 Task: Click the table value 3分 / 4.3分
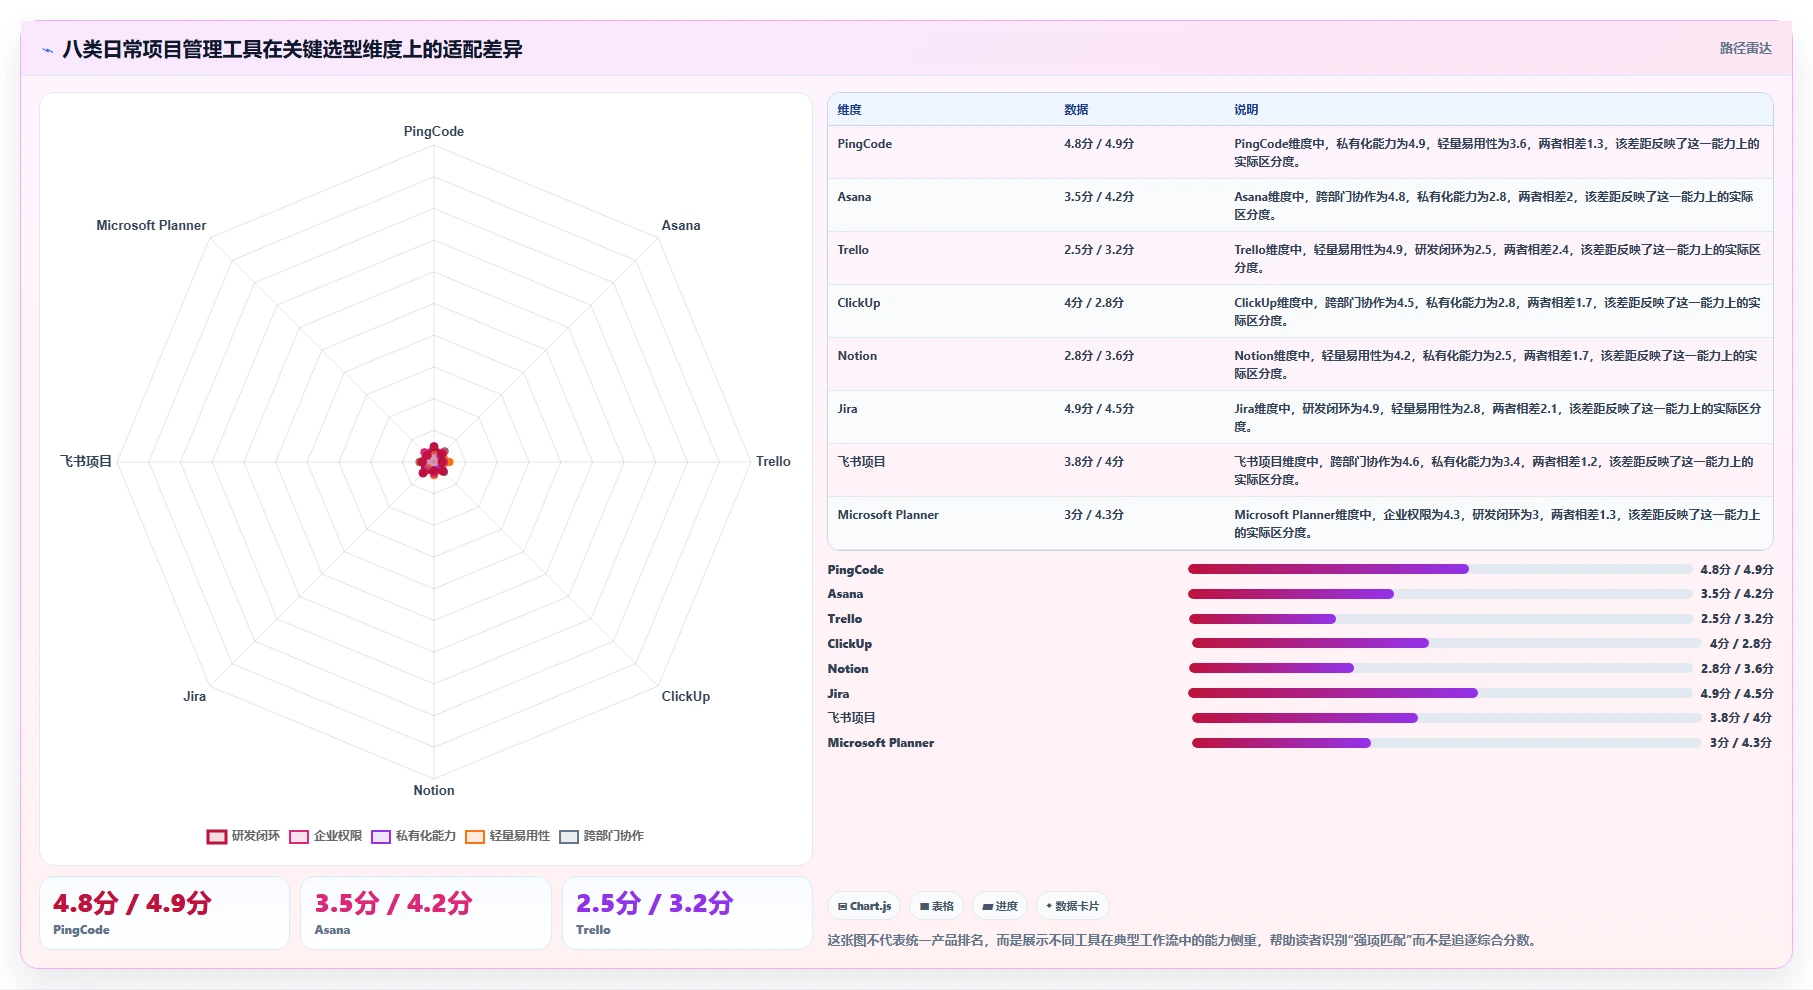pyautogui.click(x=1094, y=515)
